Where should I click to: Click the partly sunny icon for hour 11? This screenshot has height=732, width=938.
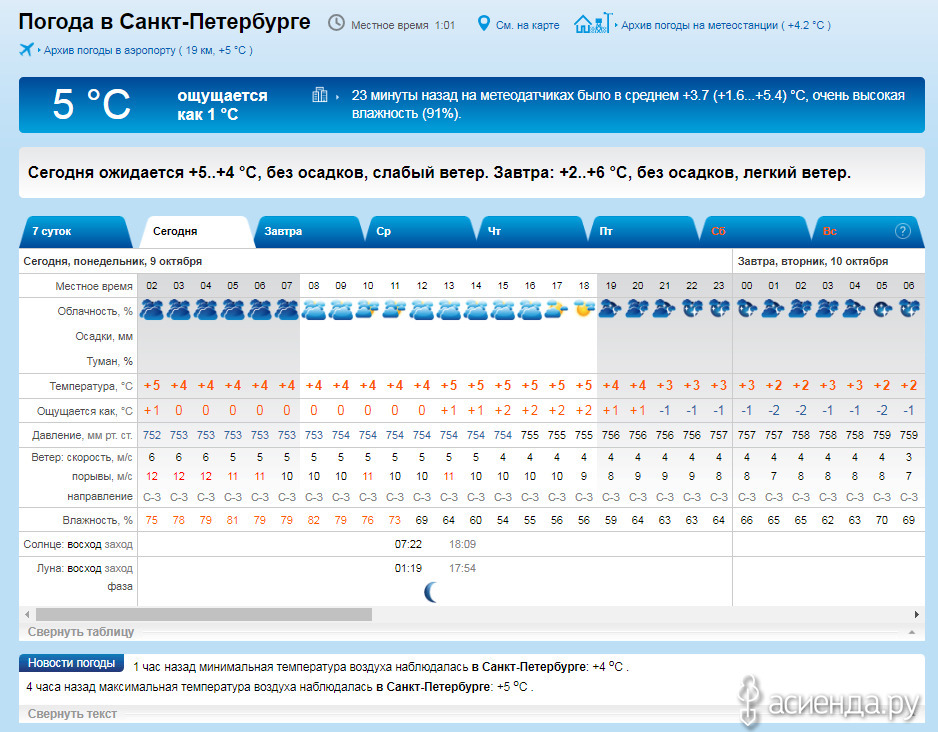click(x=394, y=310)
